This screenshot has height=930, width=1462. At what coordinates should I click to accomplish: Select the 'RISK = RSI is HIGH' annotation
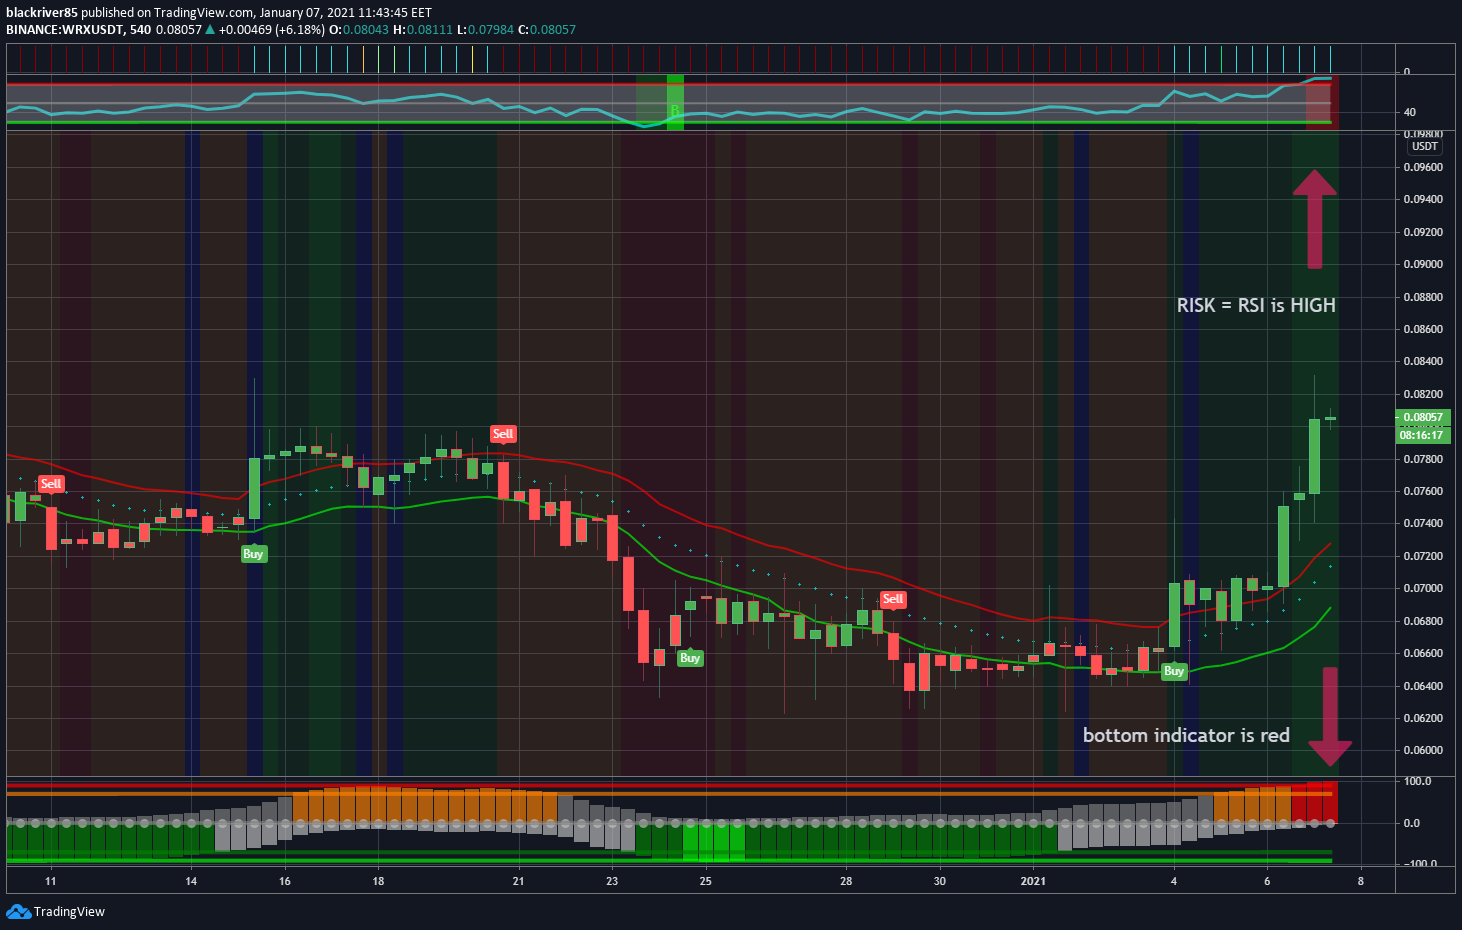coord(1256,305)
